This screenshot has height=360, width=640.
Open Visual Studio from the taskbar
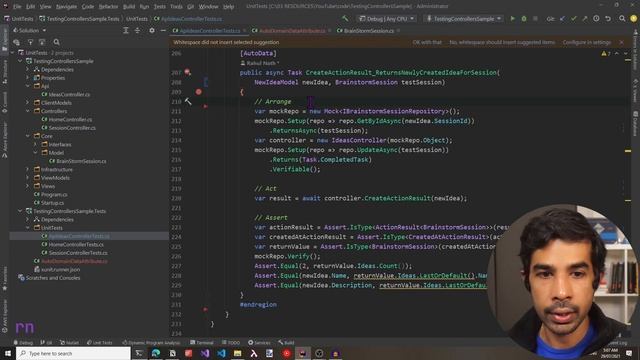(205, 353)
